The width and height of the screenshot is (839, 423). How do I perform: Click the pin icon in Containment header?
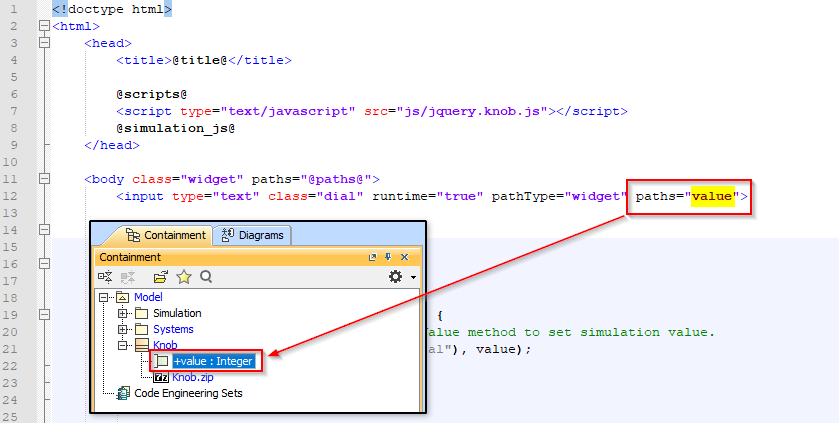[x=388, y=257]
